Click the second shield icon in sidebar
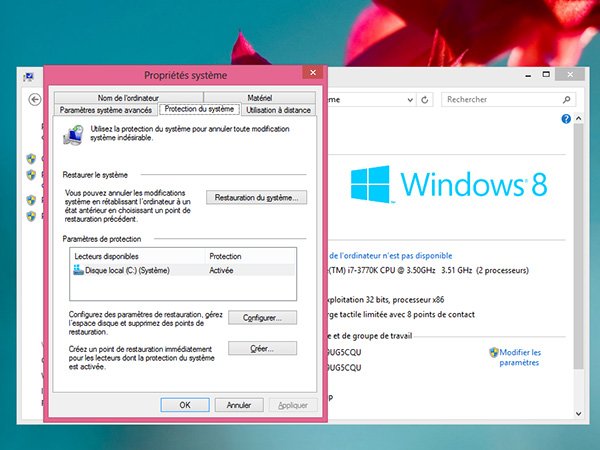 coord(31,175)
